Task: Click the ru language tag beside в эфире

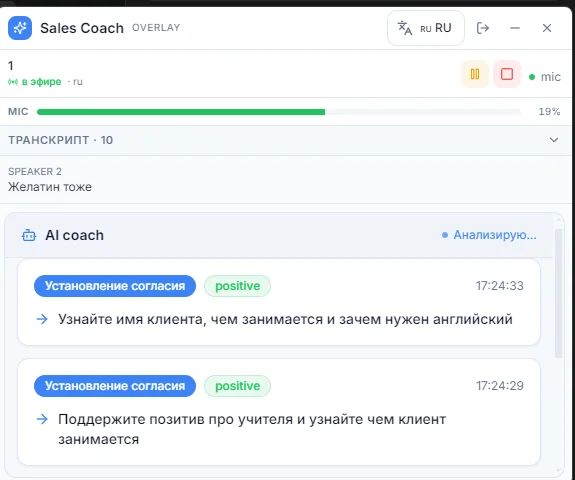Action: click(77, 82)
